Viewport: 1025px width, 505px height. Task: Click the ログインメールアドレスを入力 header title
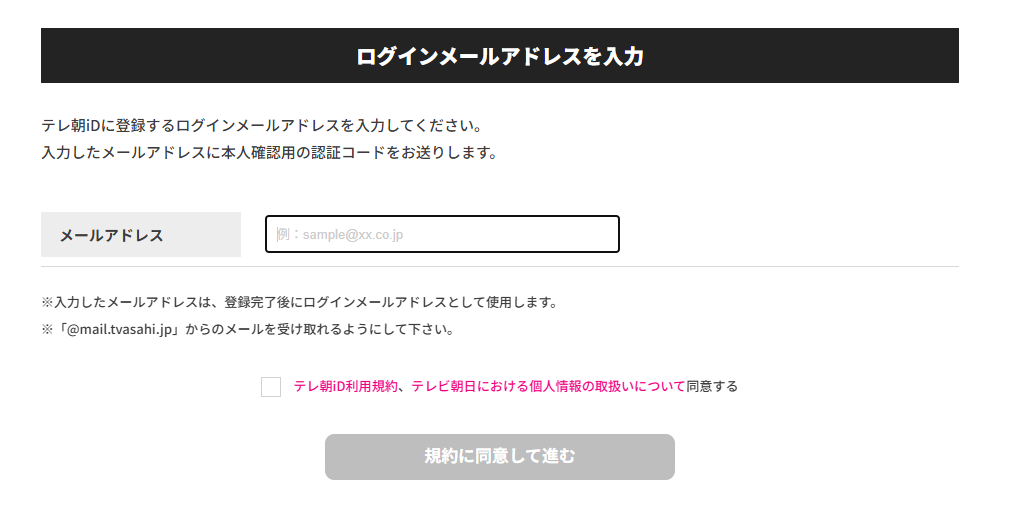(499, 56)
